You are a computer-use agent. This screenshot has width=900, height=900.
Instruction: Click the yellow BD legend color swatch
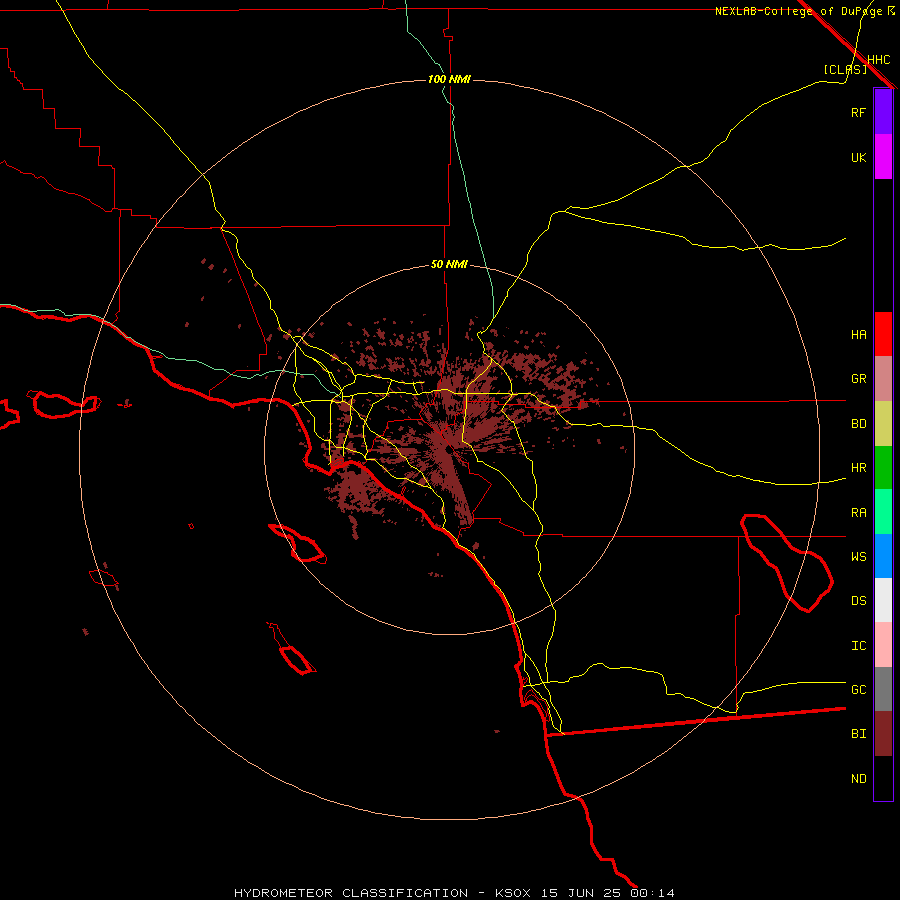click(883, 424)
